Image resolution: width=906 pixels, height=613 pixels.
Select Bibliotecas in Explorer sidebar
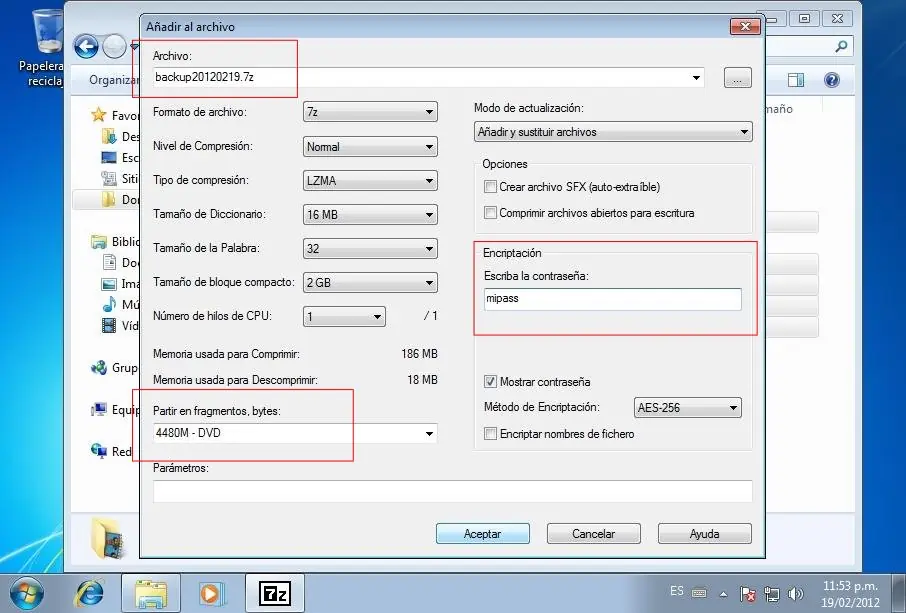(115, 242)
